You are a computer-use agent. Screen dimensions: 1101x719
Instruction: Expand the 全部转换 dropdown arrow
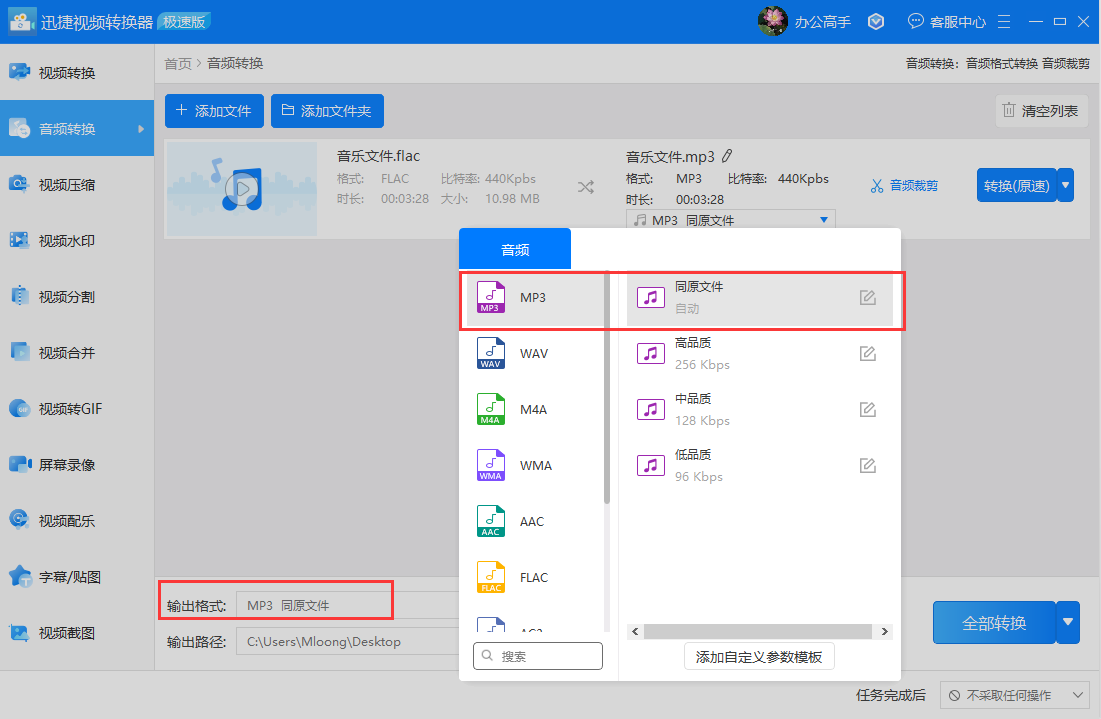click(x=1067, y=622)
